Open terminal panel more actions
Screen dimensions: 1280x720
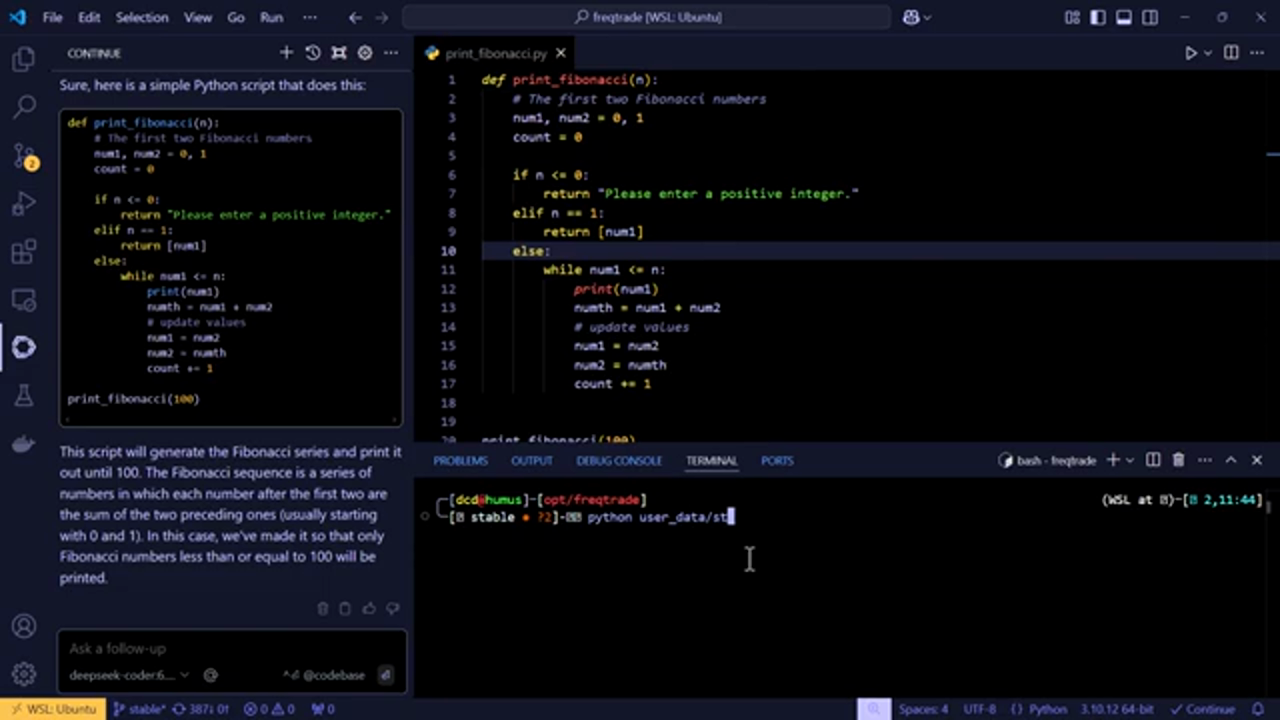[x=1205, y=460]
